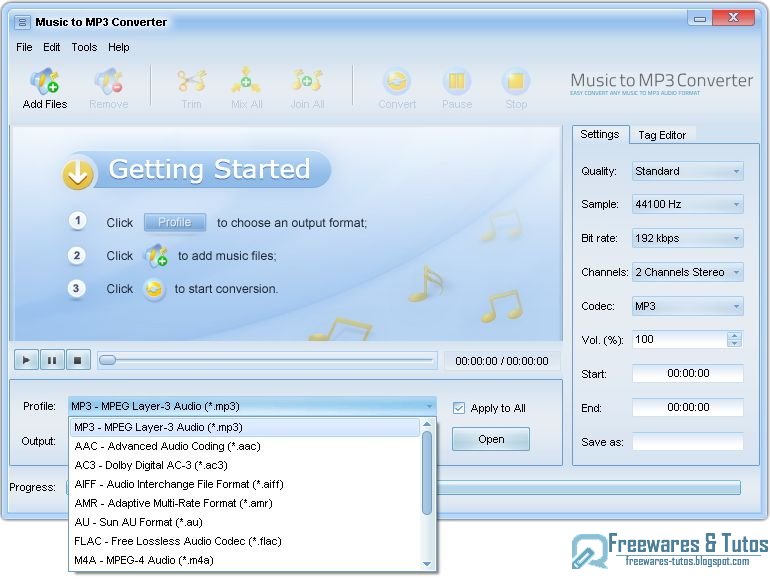Pause the audio preview player
770x579 pixels.
(52, 360)
